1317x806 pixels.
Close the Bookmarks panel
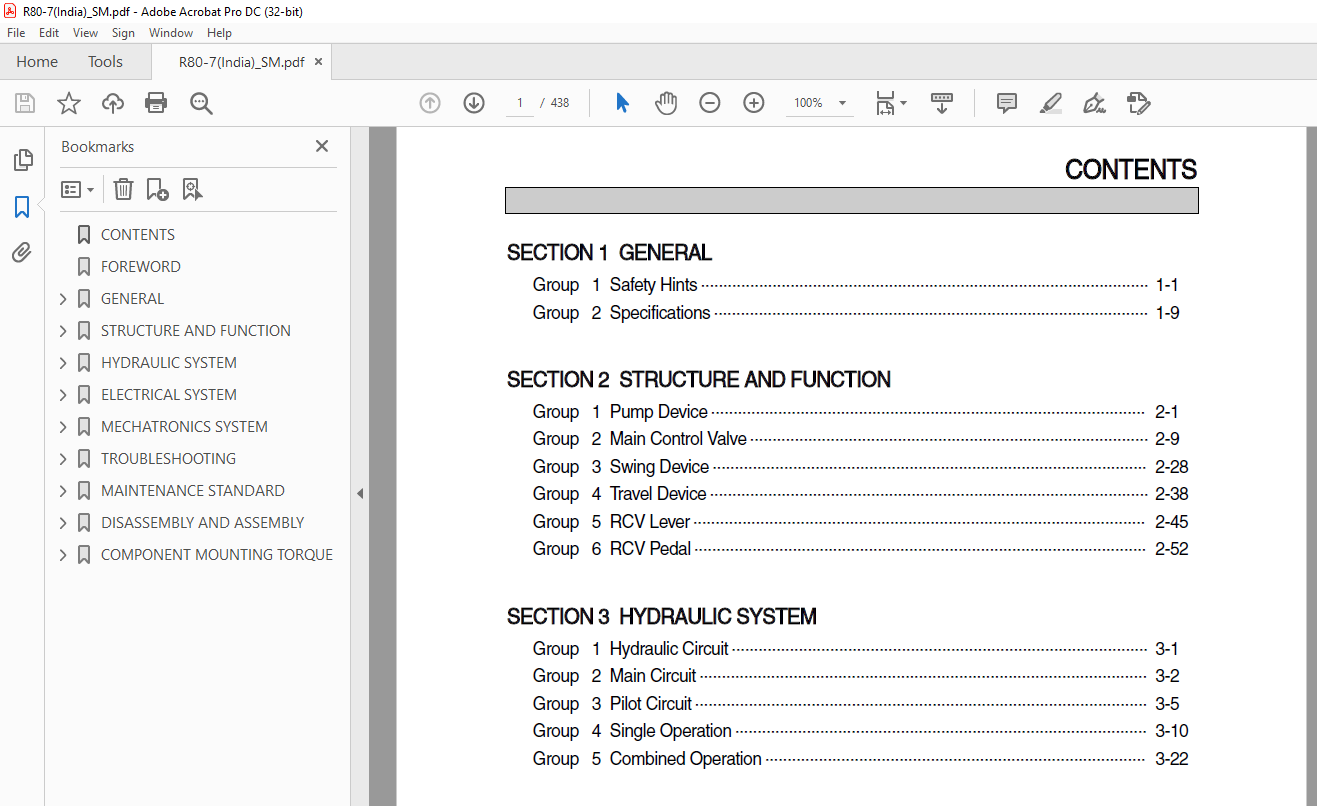tap(322, 146)
